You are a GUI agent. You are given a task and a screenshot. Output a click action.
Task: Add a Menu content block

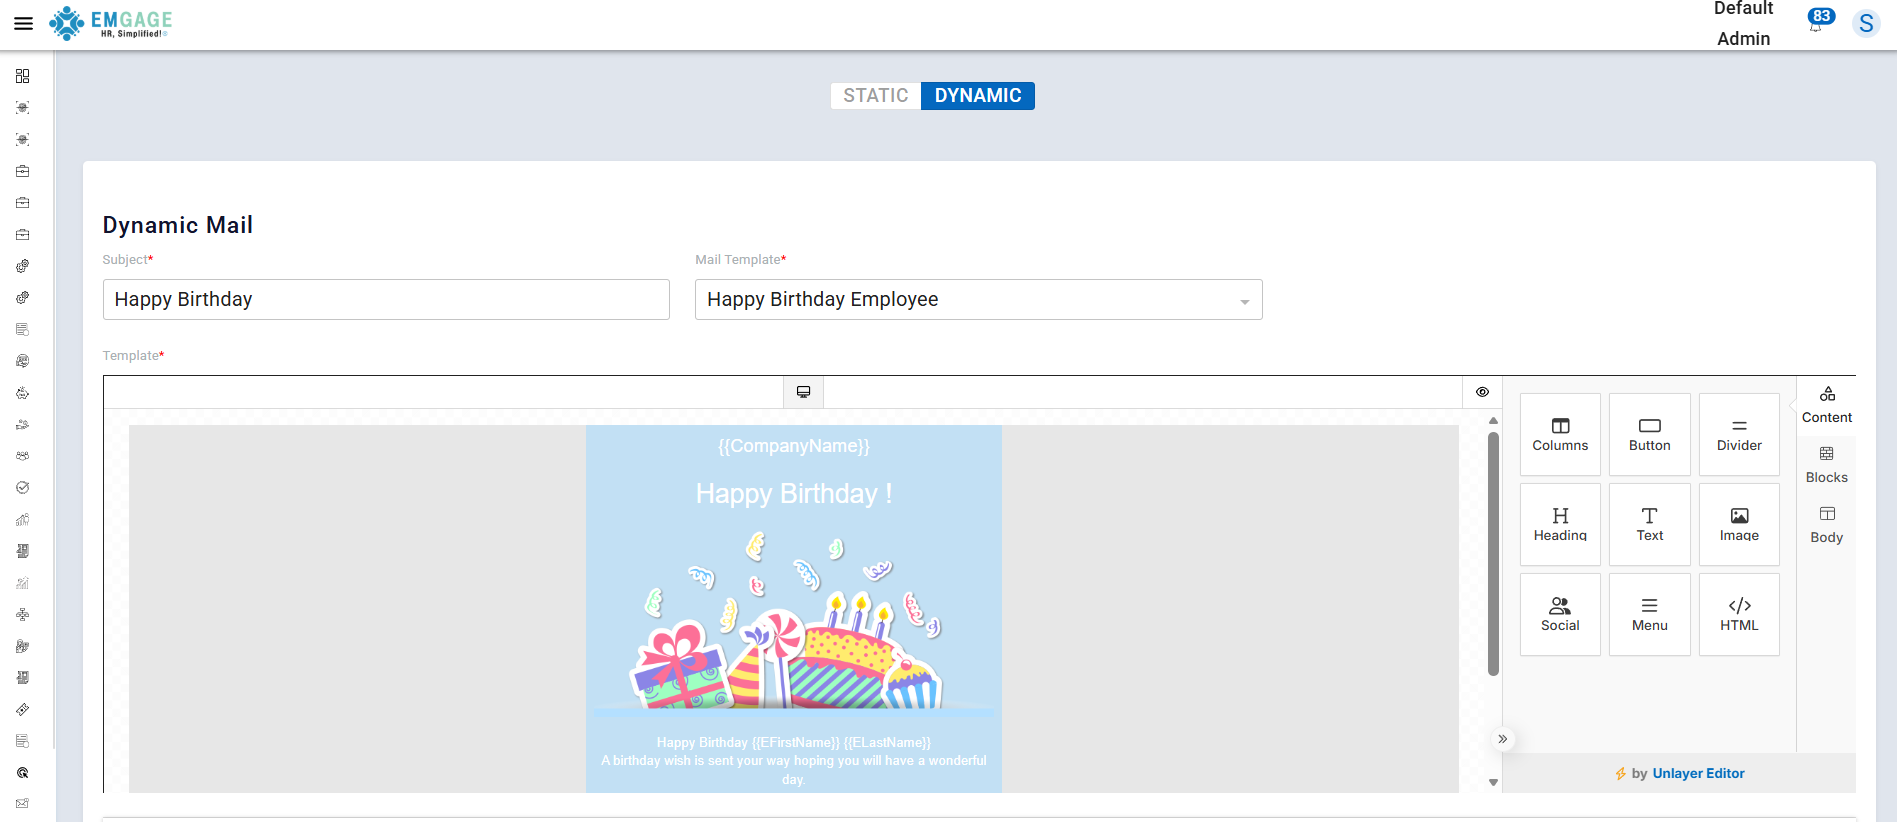click(1650, 614)
